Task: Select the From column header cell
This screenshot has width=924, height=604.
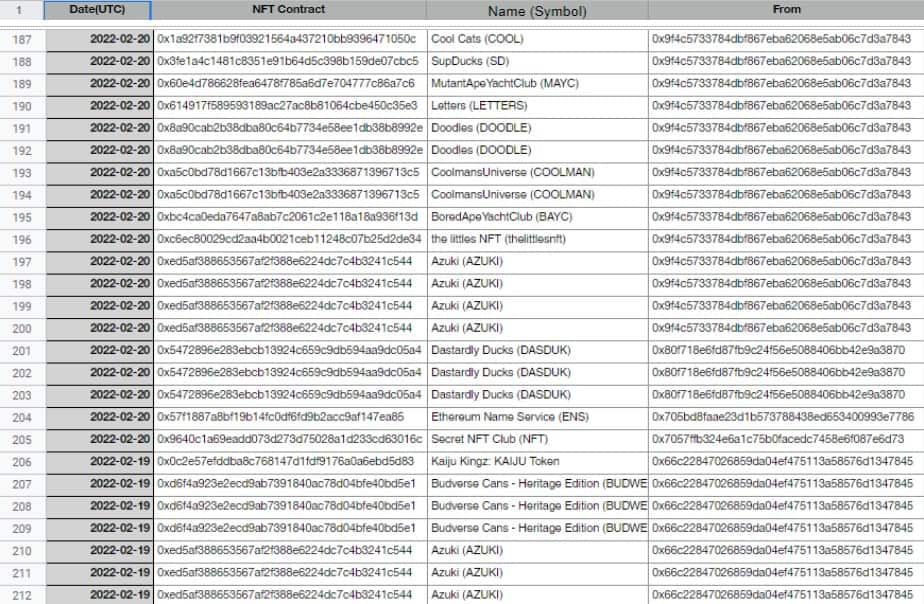Action: pos(787,10)
